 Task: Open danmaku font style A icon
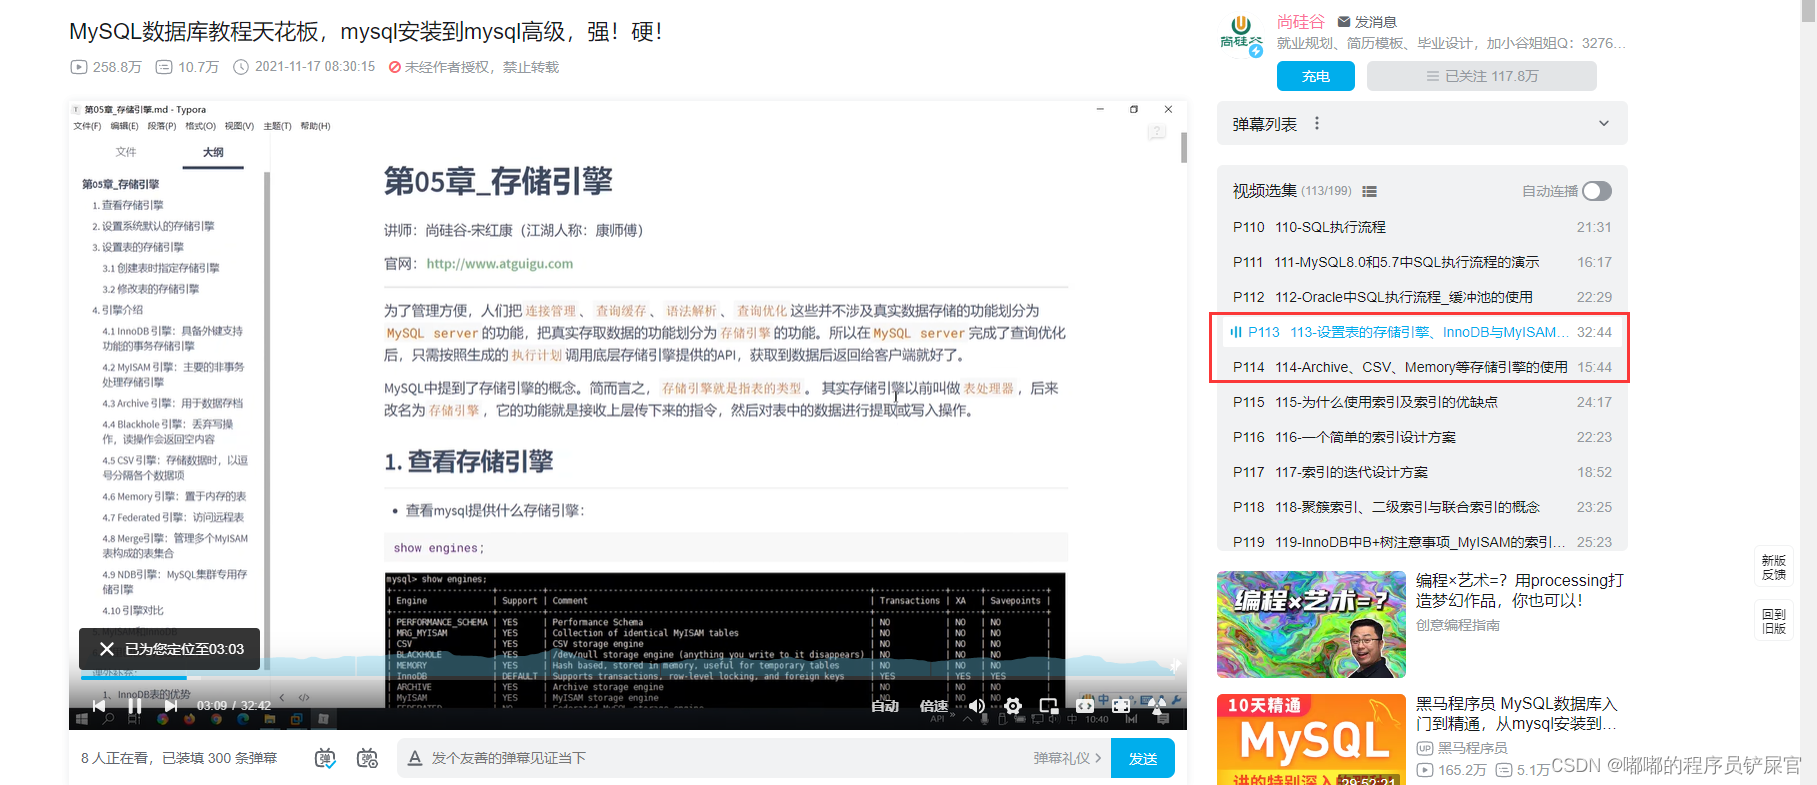click(x=415, y=758)
